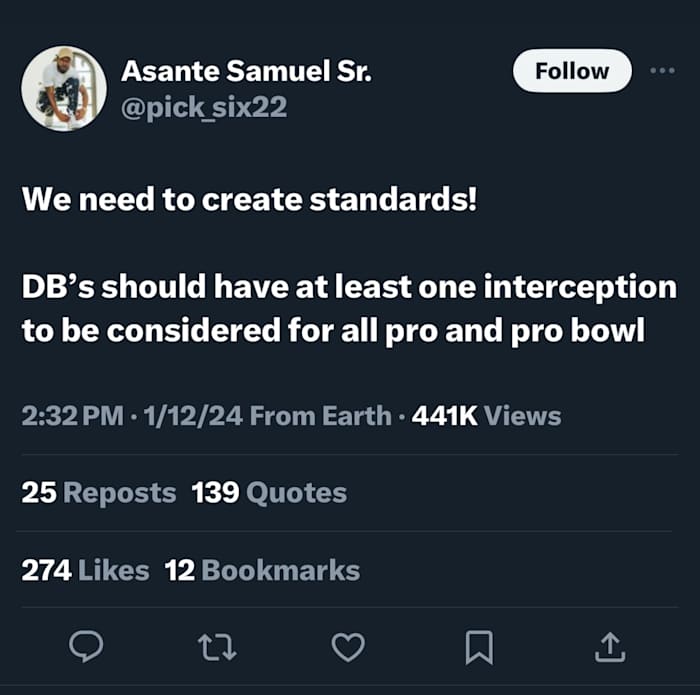Click the 2:32 PM timestamp

71,416
